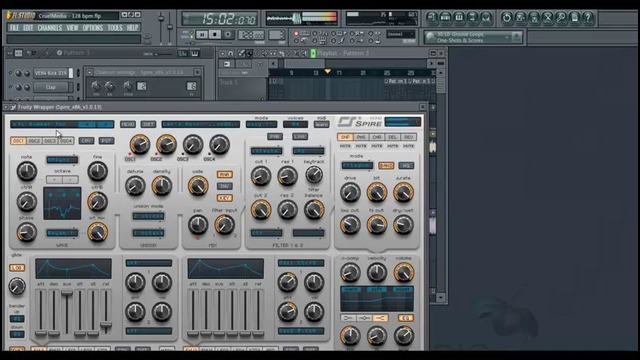Click the document/notes toolbar icon
The width and height of the screenshot is (640, 360).
tap(575, 18)
